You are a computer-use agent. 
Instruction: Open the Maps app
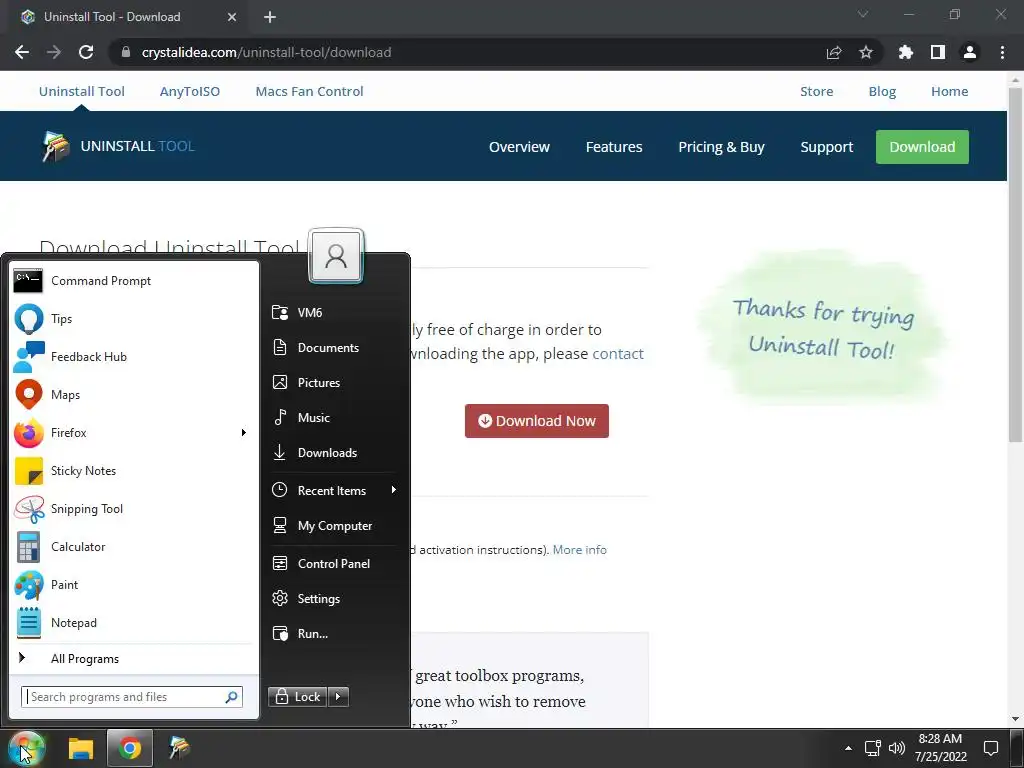click(x=133, y=394)
